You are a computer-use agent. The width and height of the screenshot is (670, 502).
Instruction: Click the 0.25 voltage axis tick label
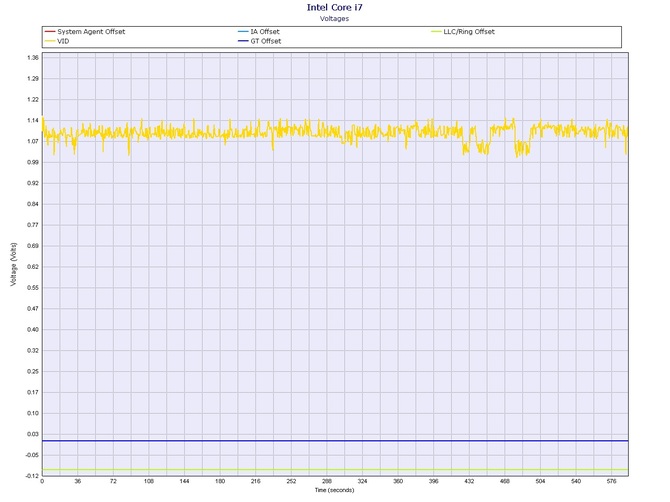(x=33, y=372)
